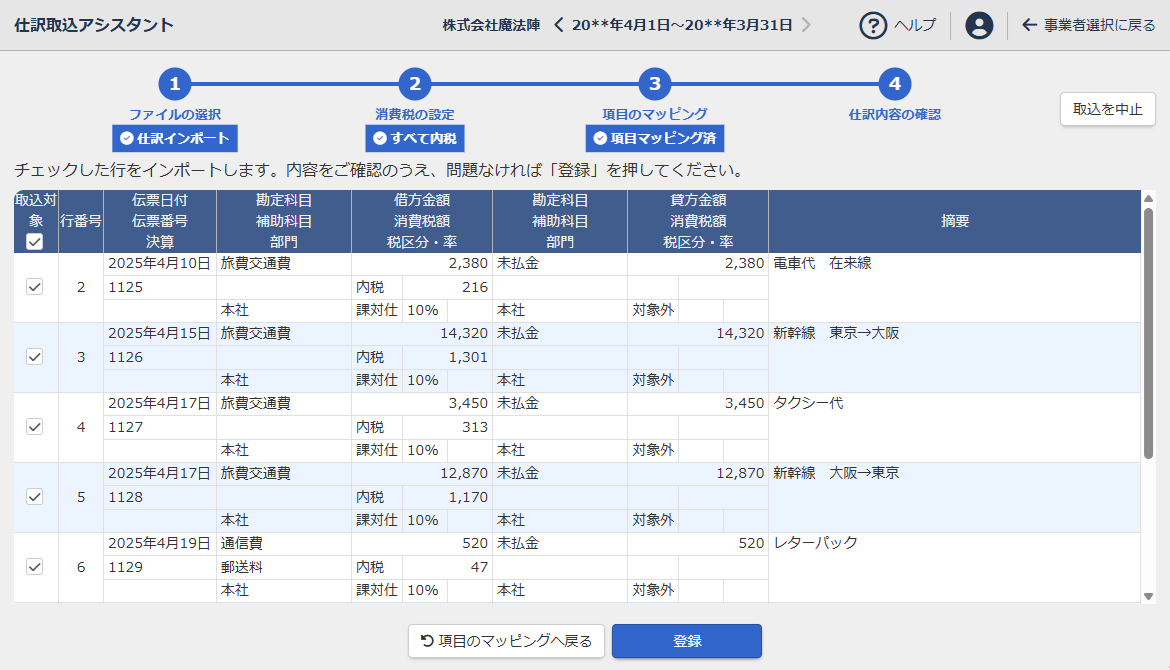Click step 2 circle for 消費税の設定
This screenshot has height=670, width=1170.
pos(415,84)
